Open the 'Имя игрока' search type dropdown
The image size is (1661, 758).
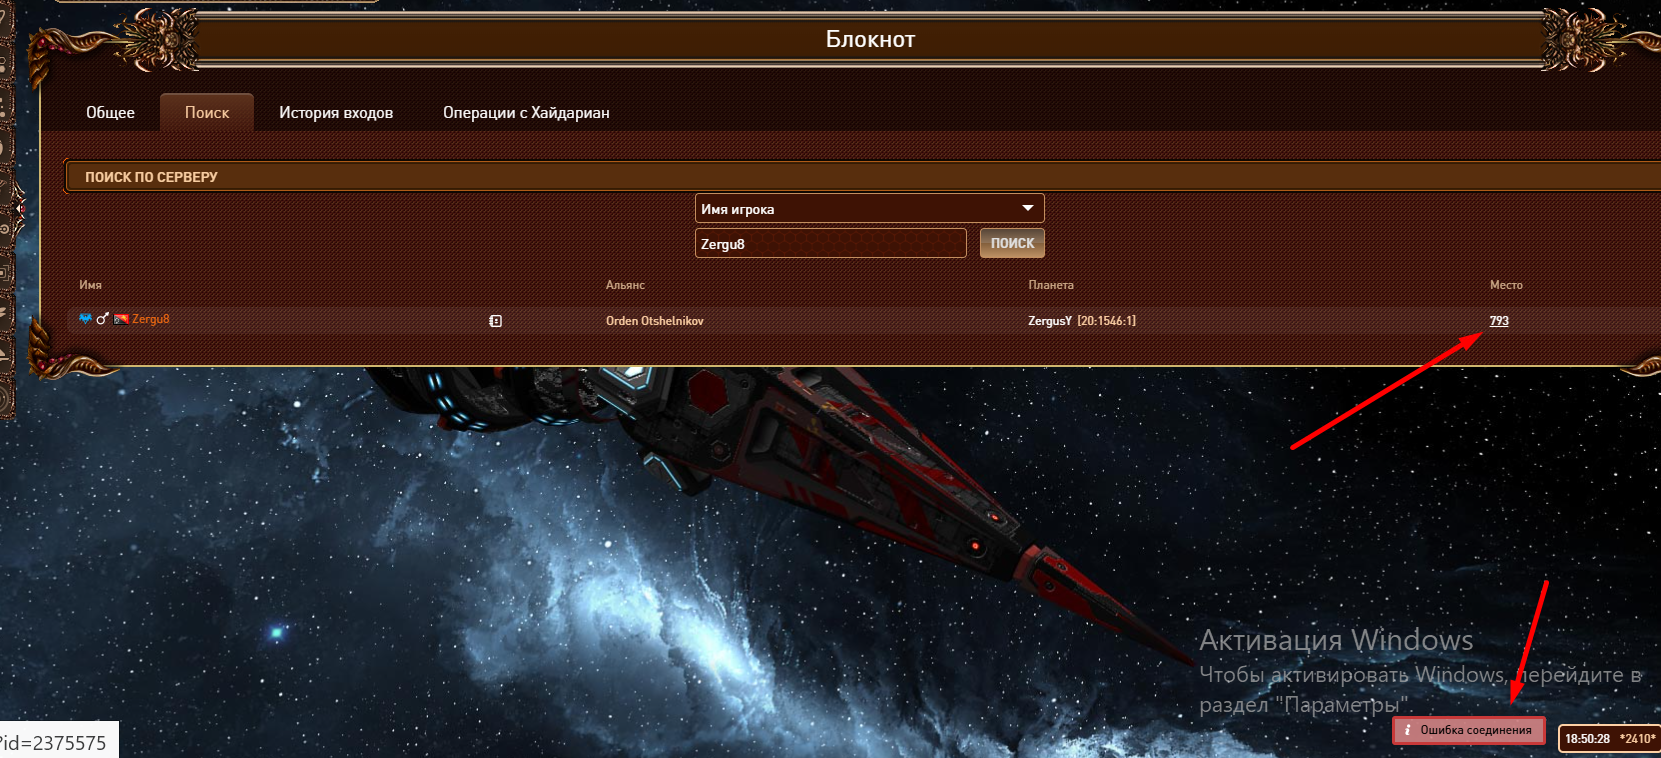click(x=869, y=208)
